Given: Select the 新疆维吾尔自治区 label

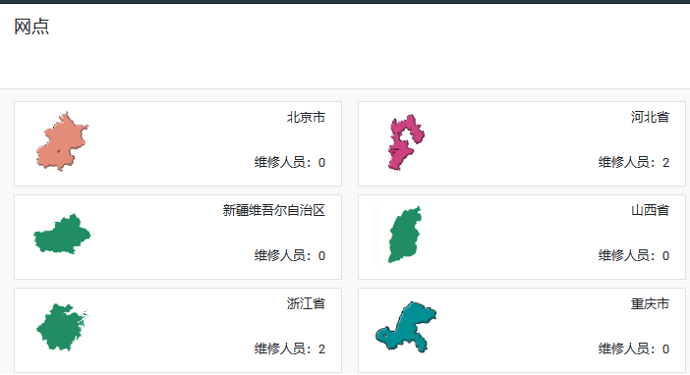Looking at the screenshot, I should click(x=274, y=210).
